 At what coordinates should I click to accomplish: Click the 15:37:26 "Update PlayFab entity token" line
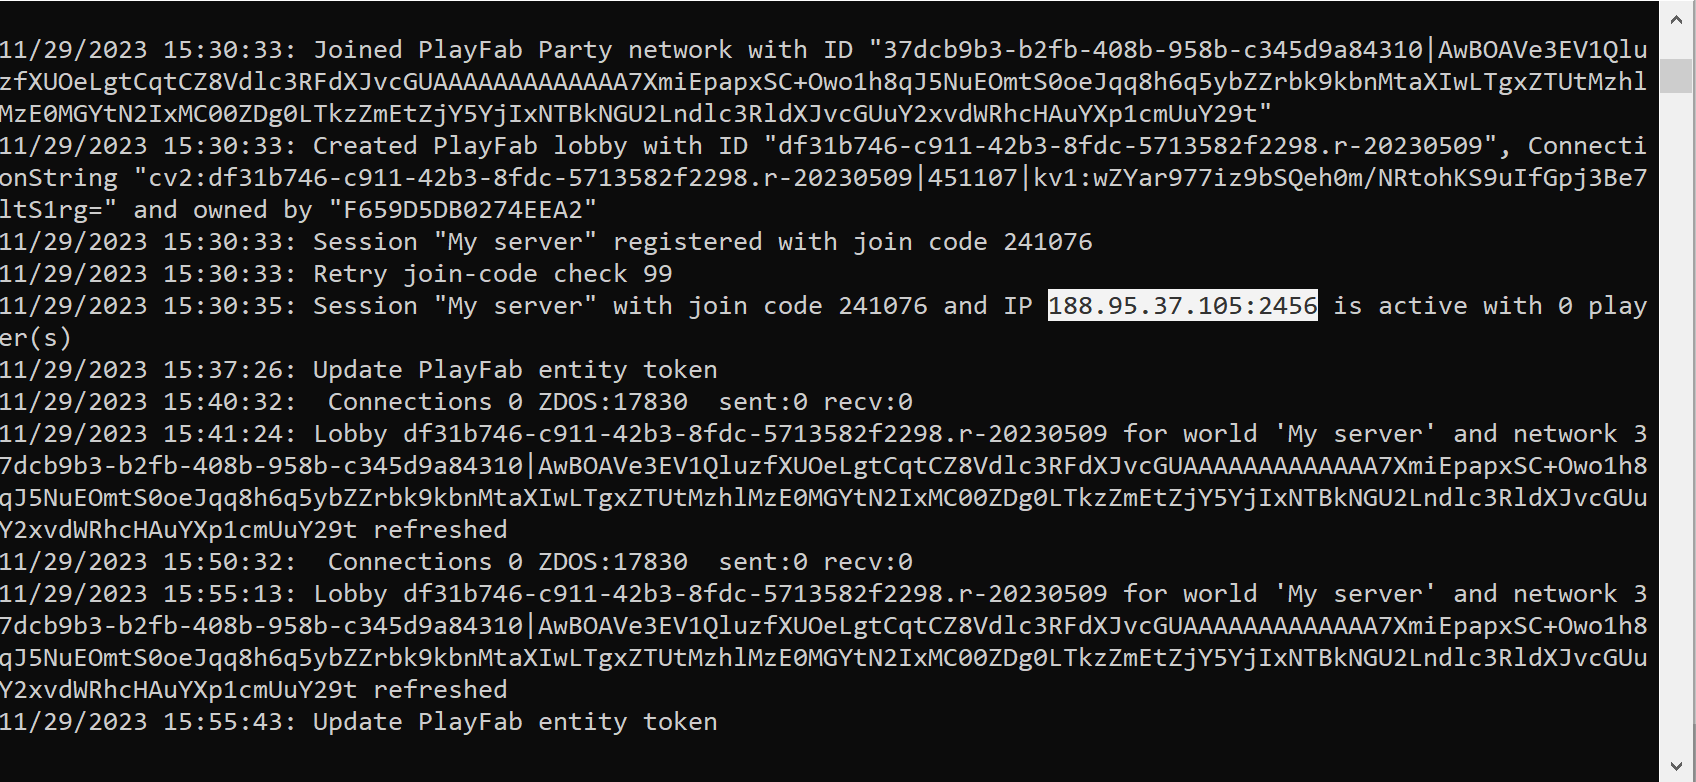pos(515,370)
